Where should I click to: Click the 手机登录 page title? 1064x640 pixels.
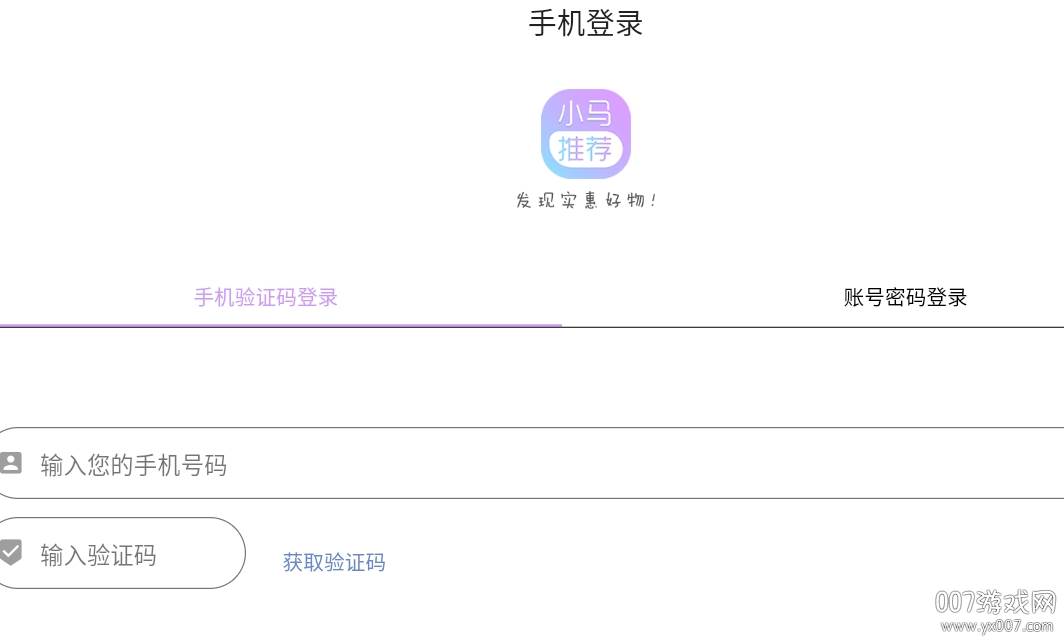pos(585,23)
